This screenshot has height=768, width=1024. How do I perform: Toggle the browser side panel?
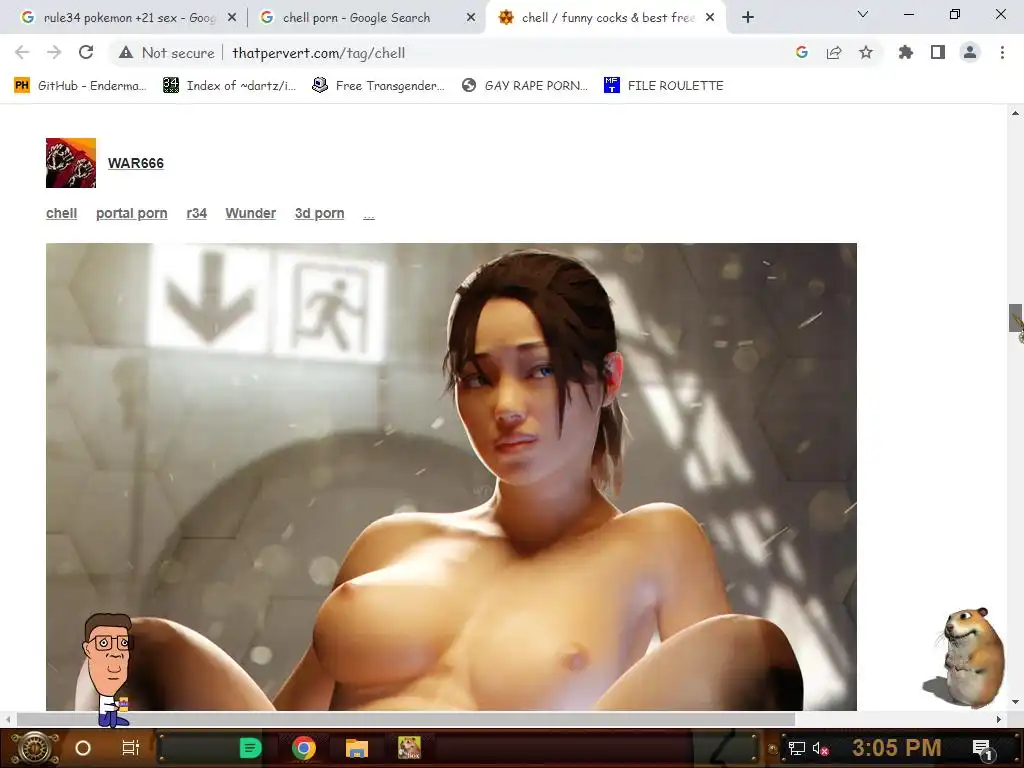tap(938, 52)
